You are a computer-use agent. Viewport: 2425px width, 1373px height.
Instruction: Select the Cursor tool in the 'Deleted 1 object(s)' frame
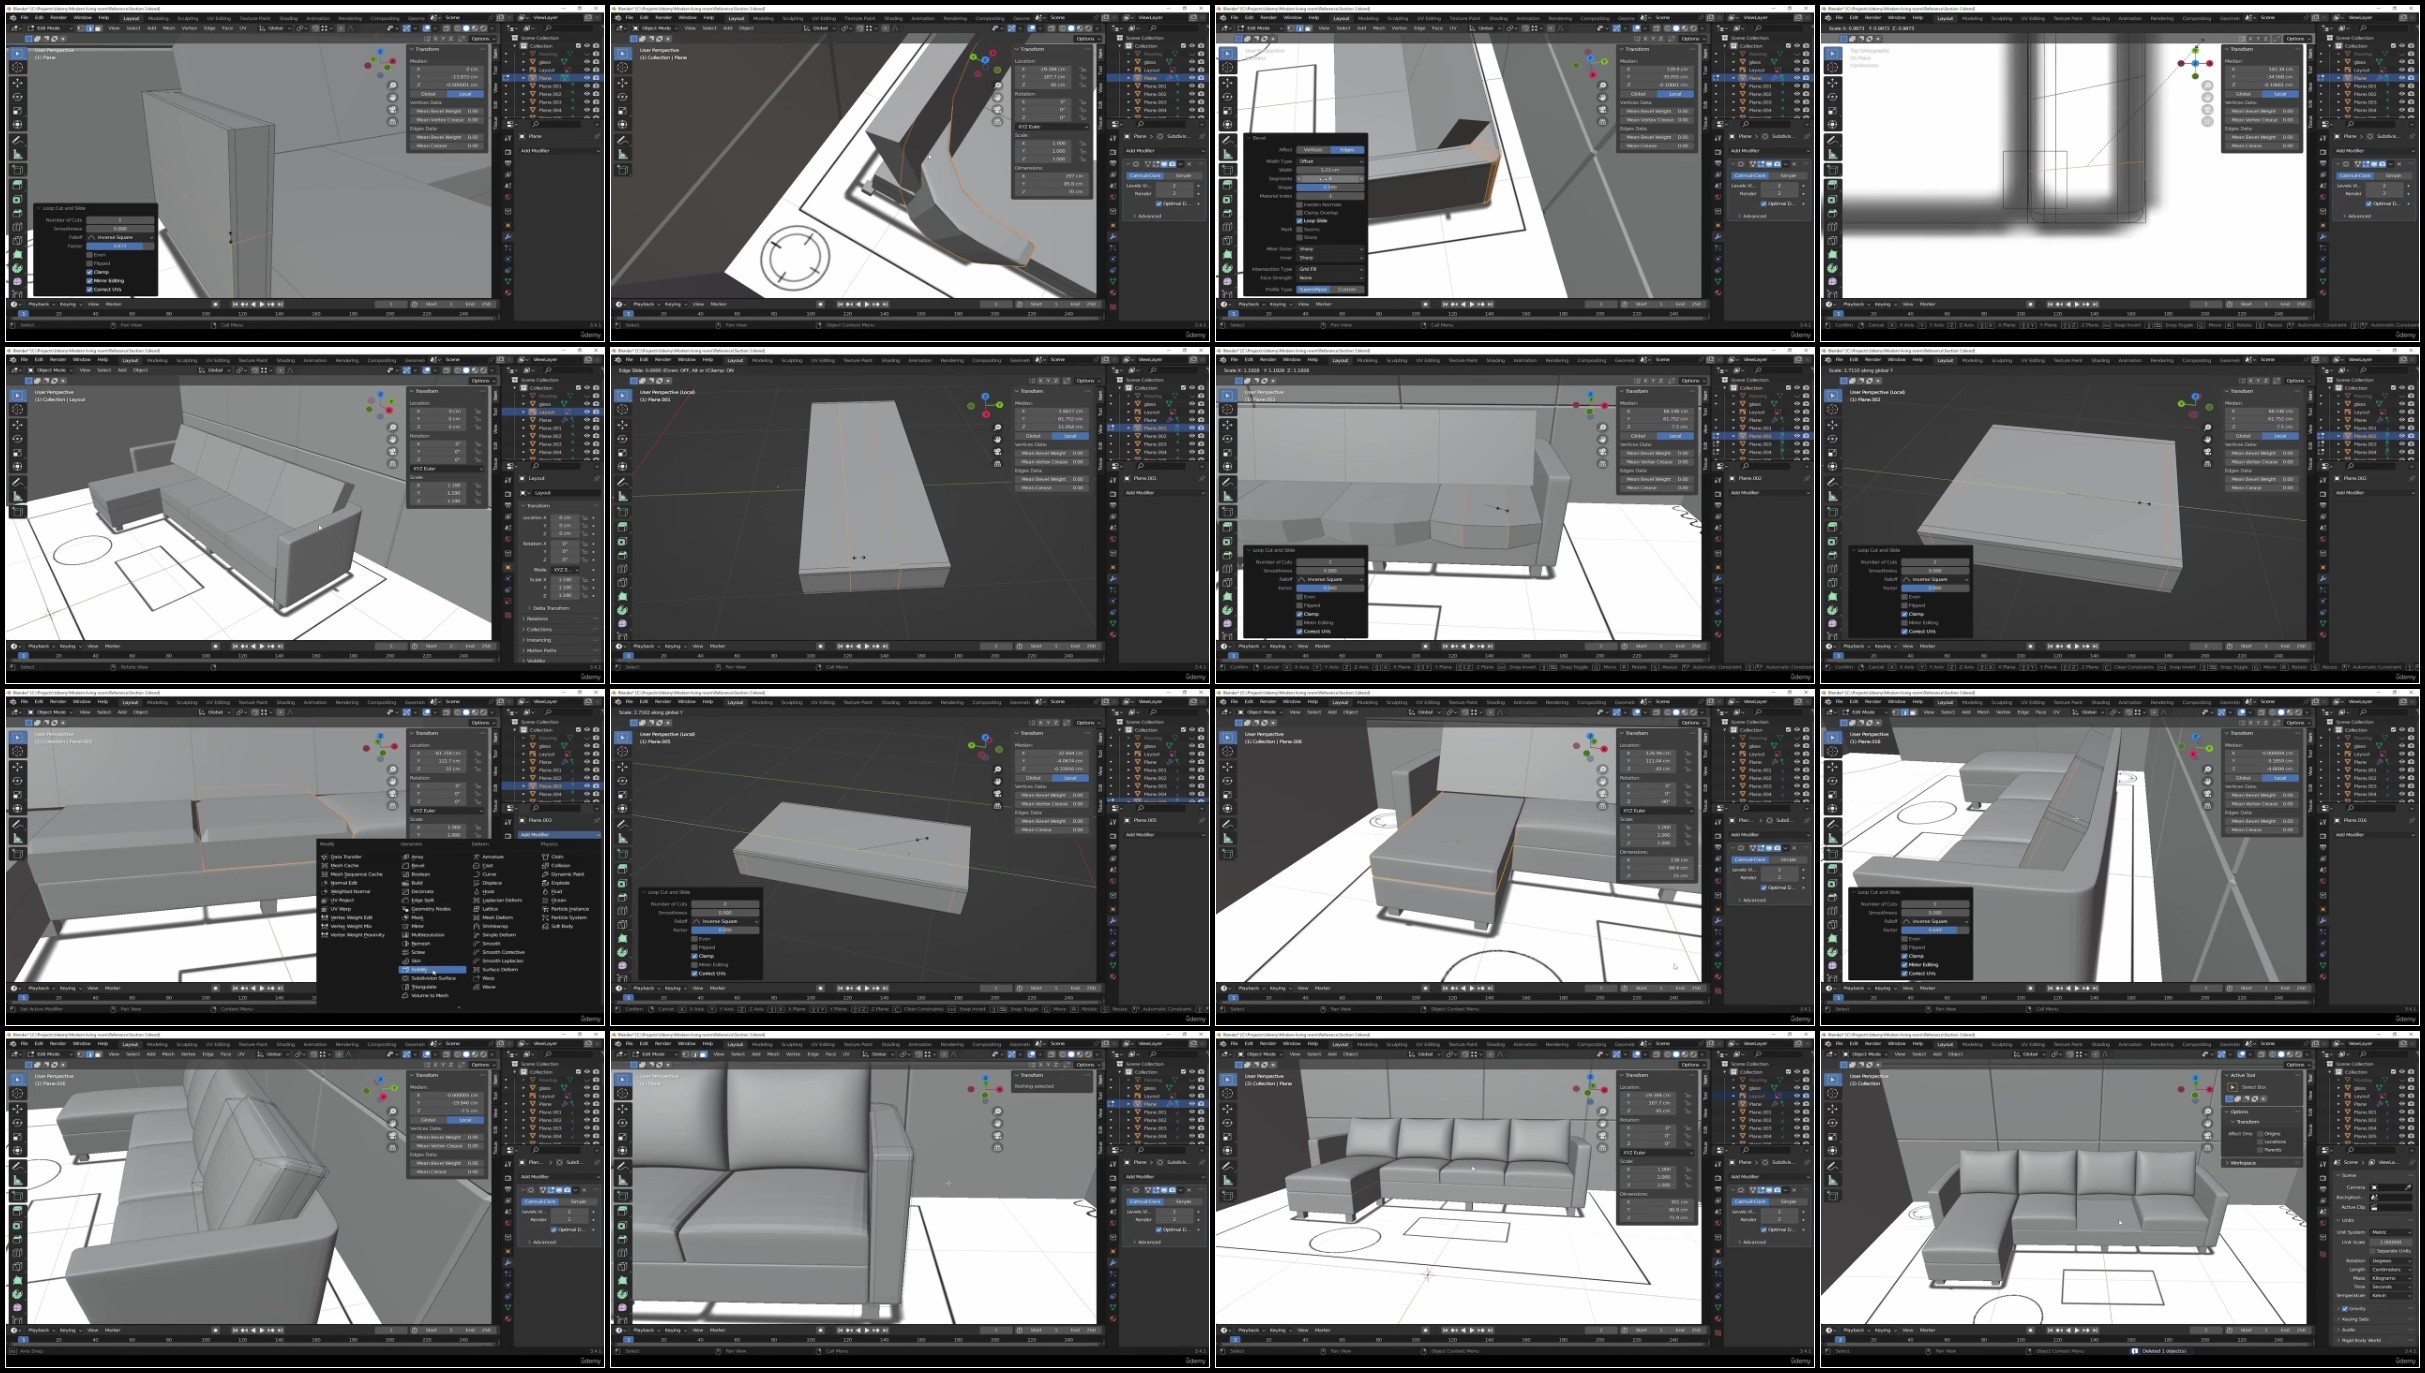pos(1832,1093)
